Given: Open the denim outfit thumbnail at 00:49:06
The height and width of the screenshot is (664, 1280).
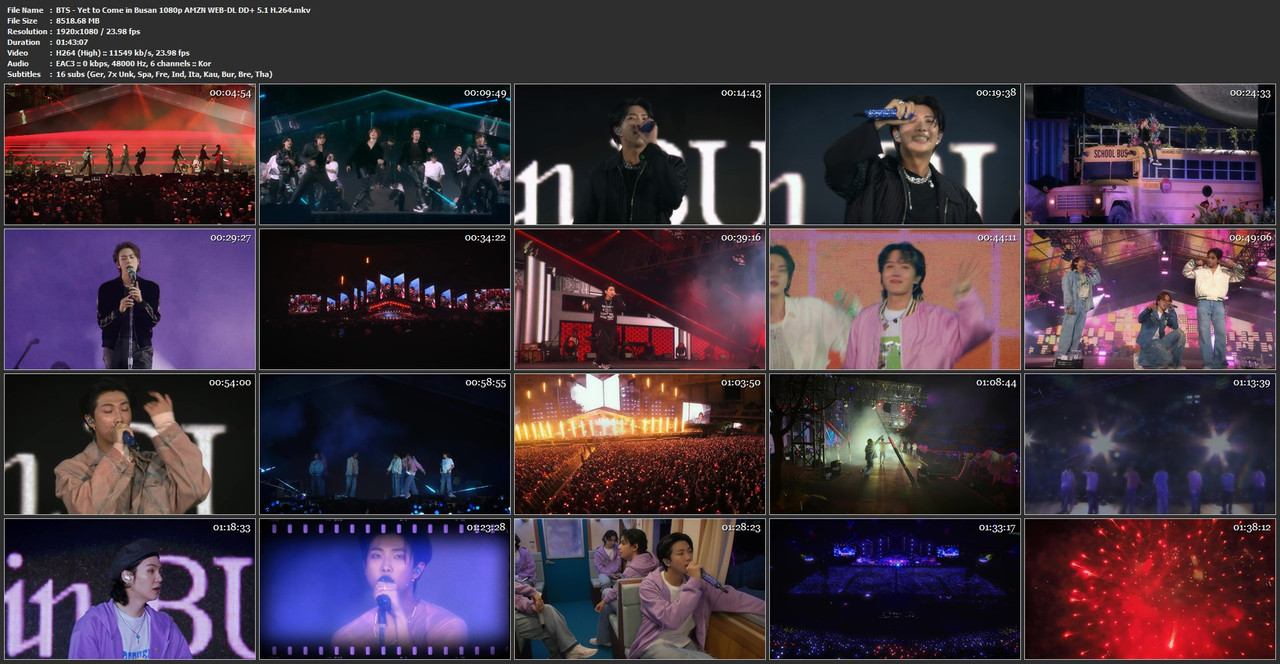Looking at the screenshot, I should coord(1150,299).
